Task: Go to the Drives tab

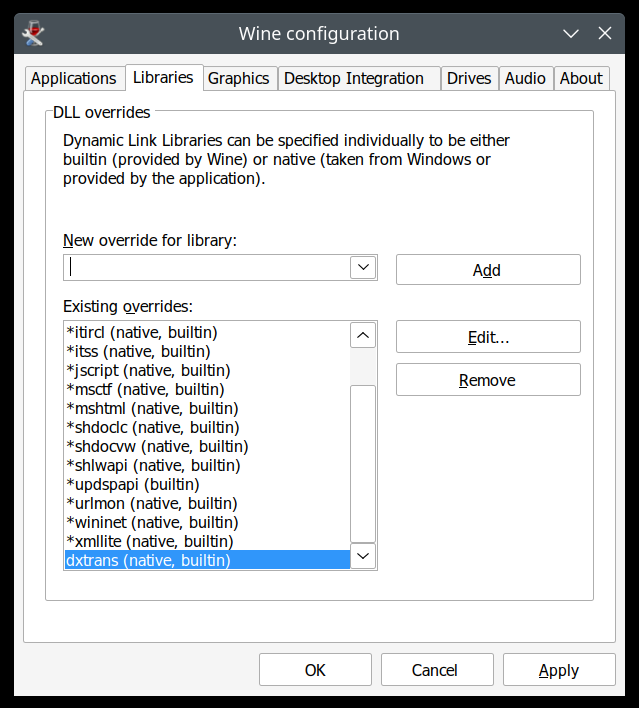Action: (x=469, y=79)
